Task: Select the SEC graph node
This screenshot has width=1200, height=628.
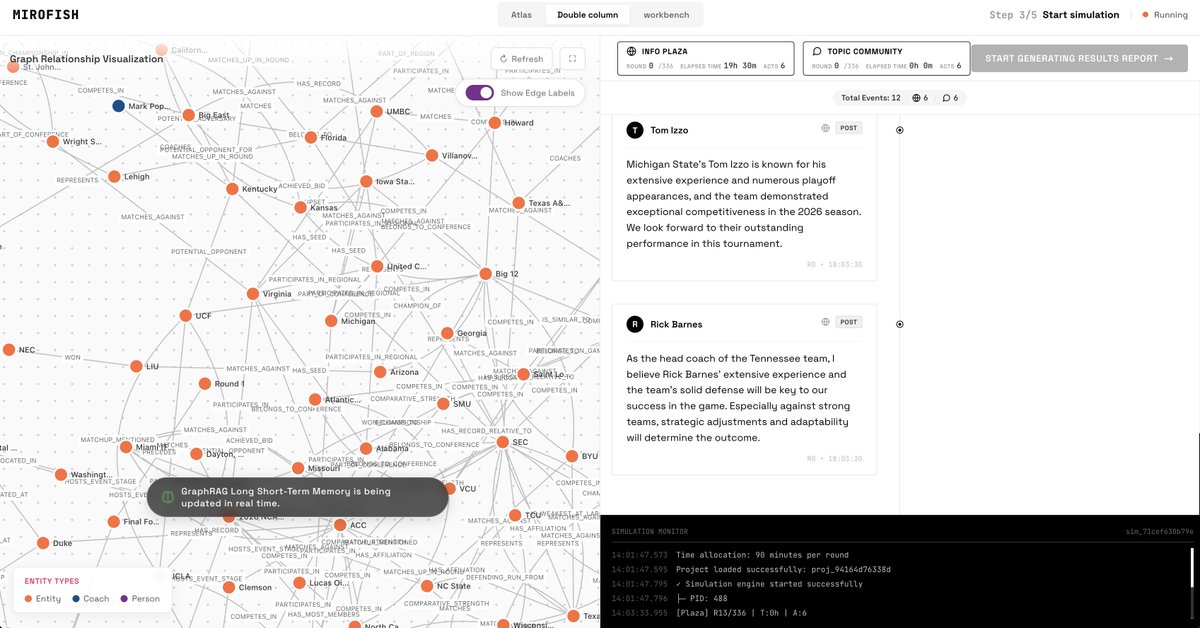Action: pyautogui.click(x=503, y=441)
